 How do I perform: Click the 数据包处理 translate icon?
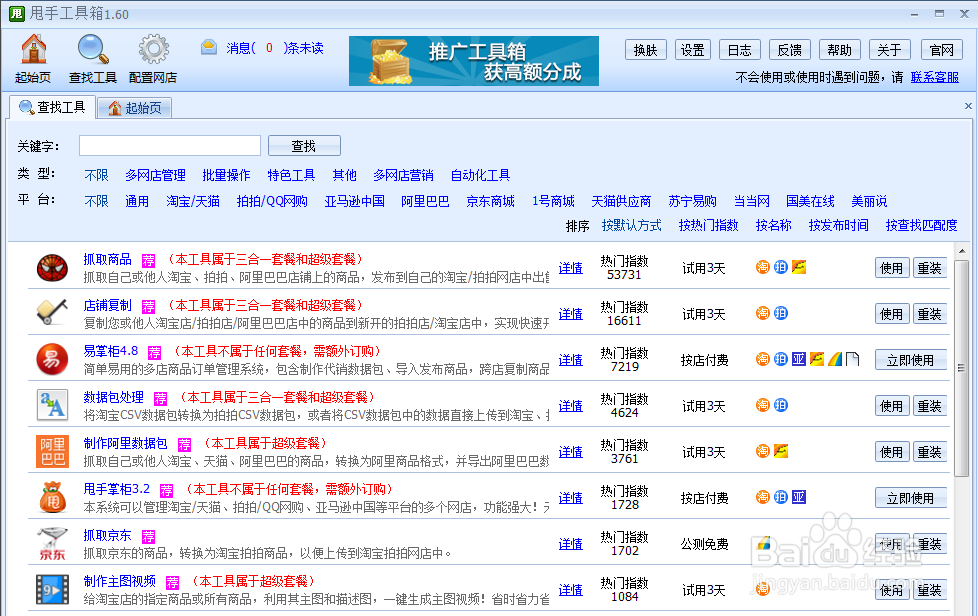click(x=52, y=405)
